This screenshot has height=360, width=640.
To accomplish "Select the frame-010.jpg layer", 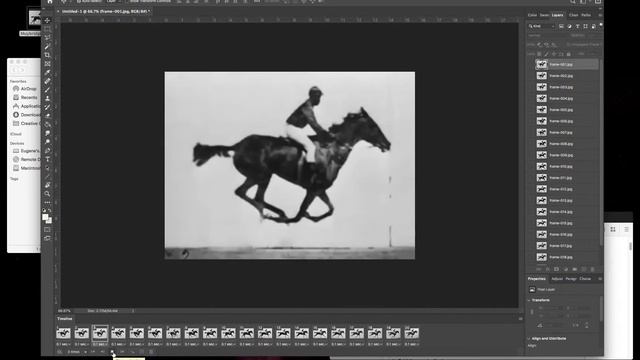I will tap(567, 167).
